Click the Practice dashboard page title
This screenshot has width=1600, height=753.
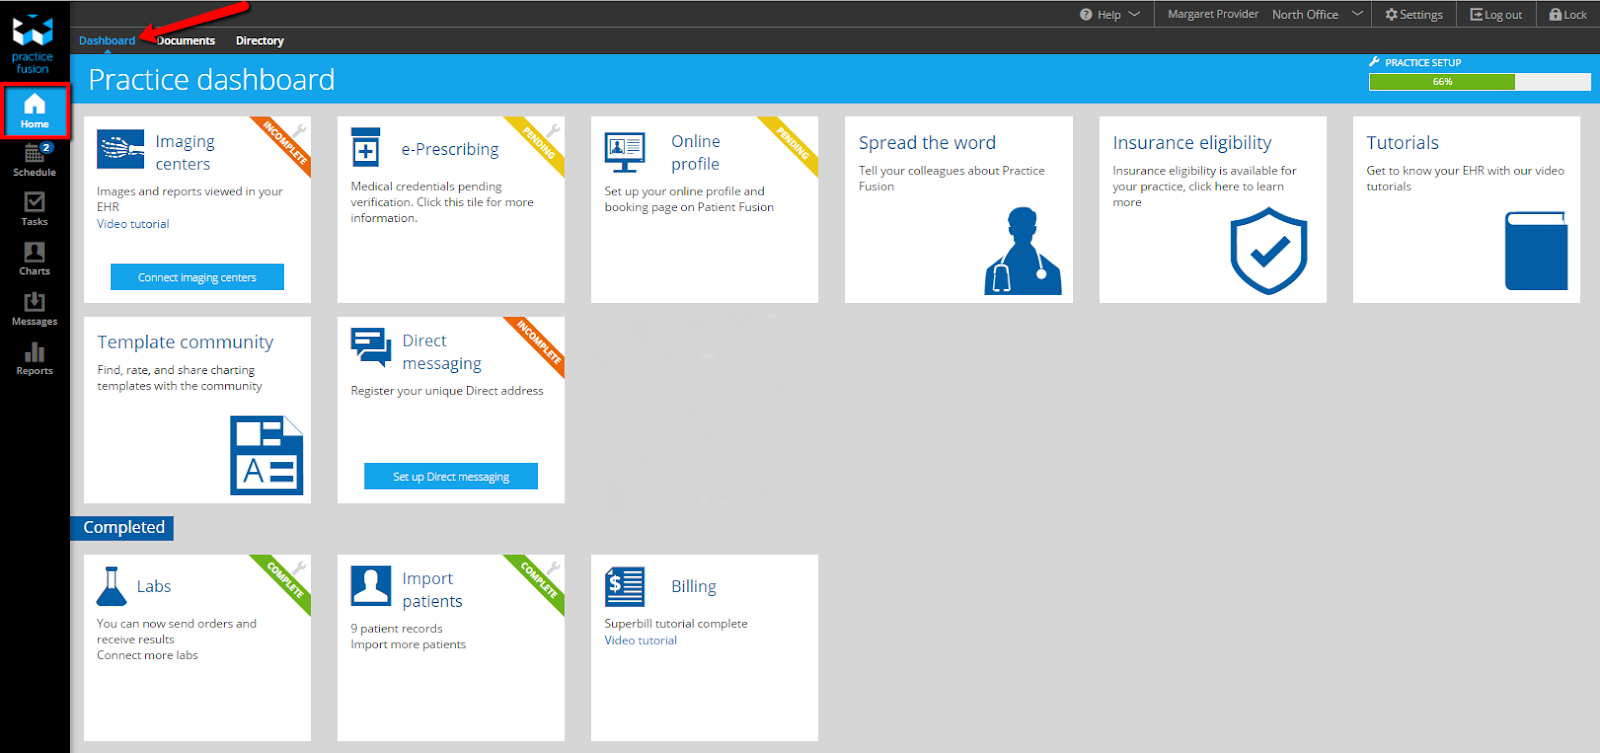[212, 80]
